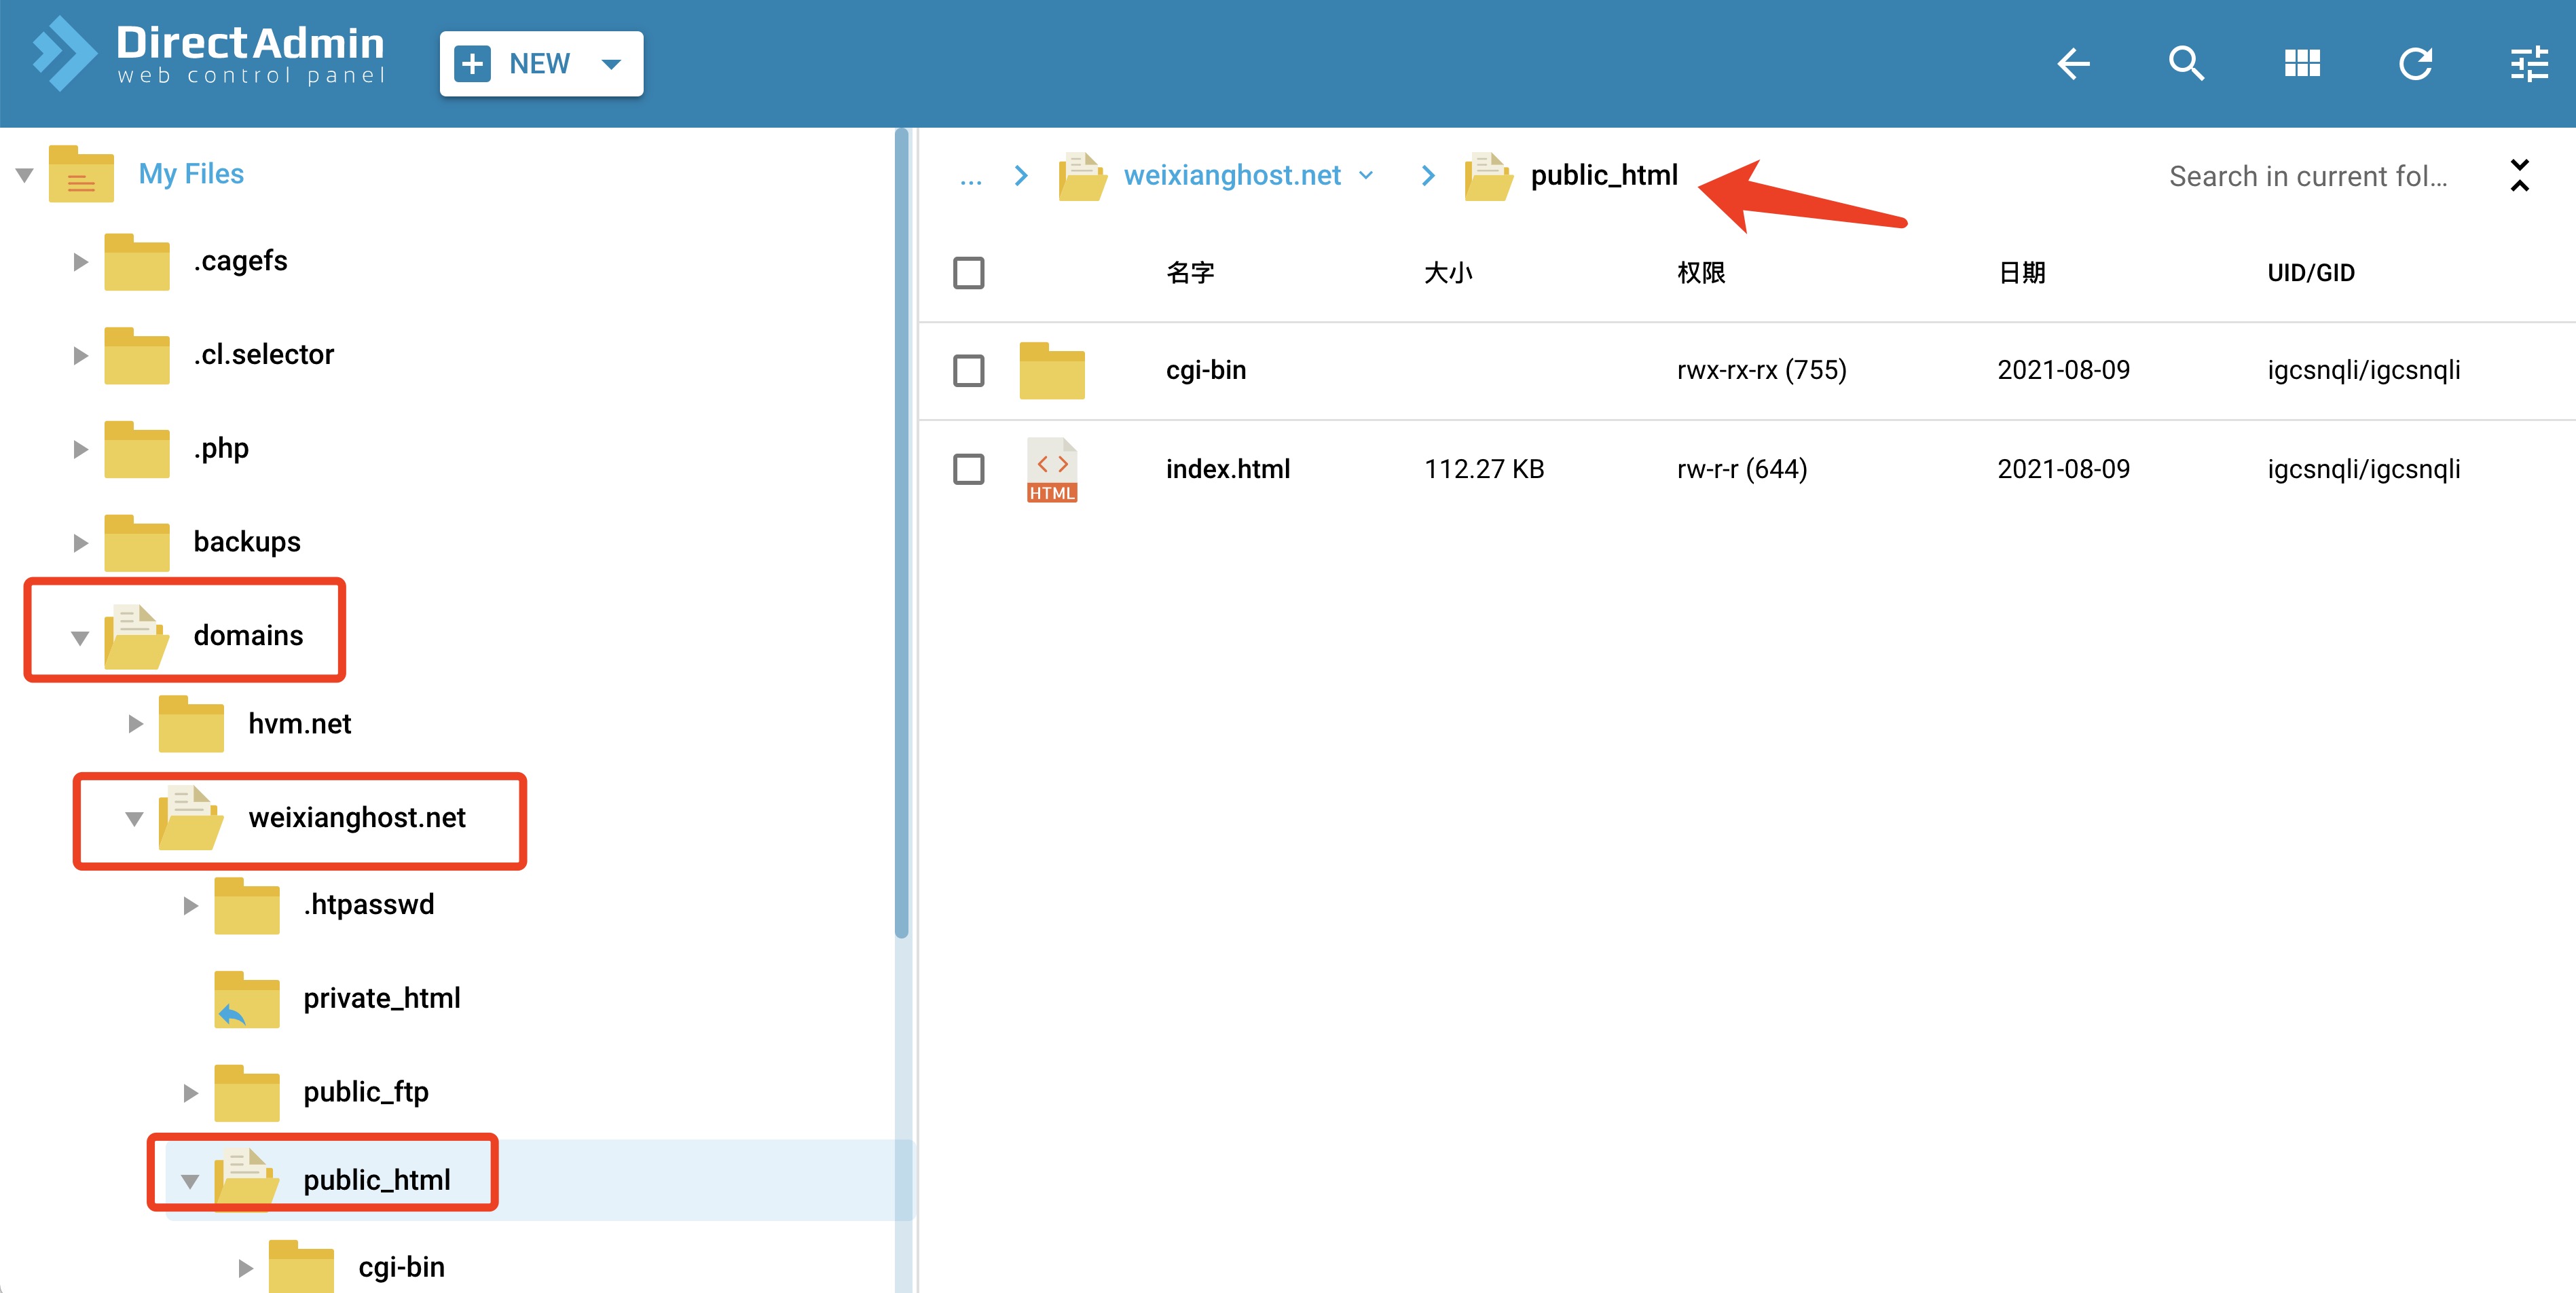2576x1293 pixels.
Task: Collapse the domains folder tree arrow
Action: point(80,637)
